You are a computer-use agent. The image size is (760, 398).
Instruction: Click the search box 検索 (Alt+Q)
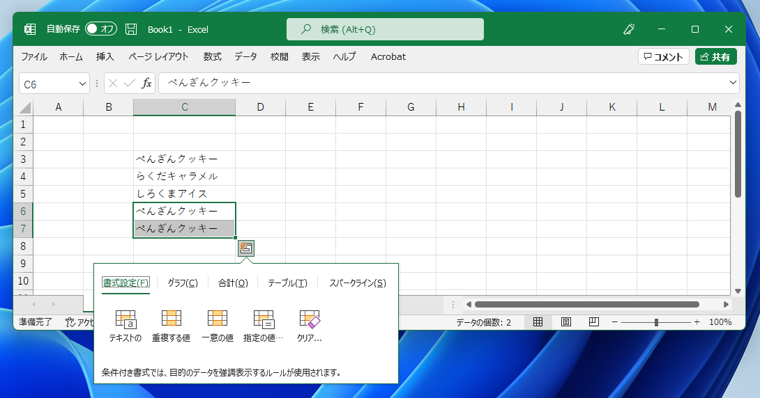click(385, 30)
